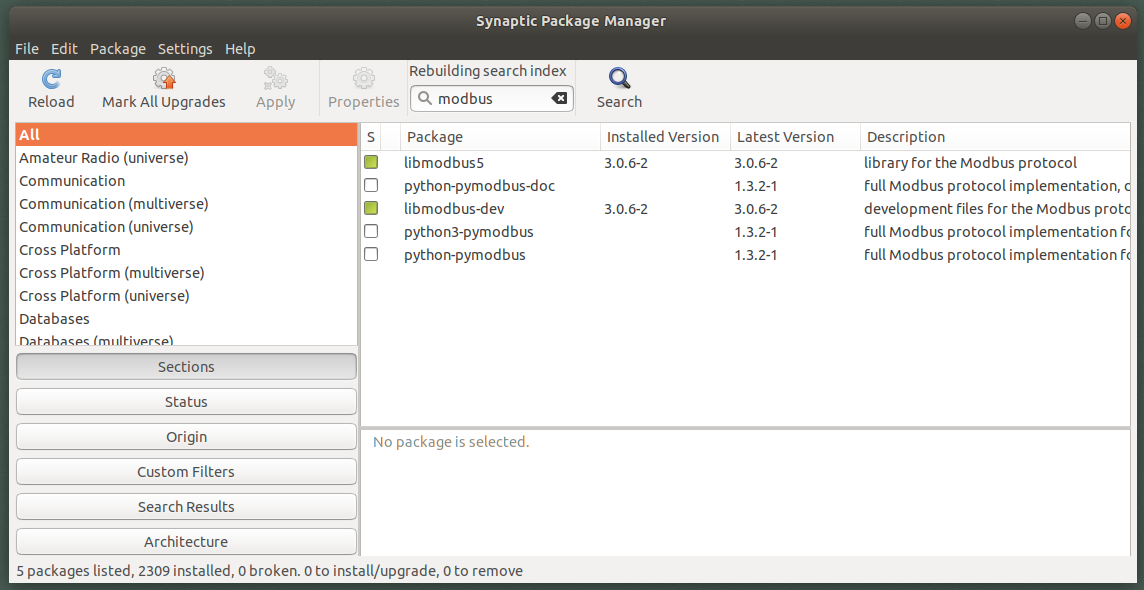Click latest version 1.3.2-1 of python3-pymodbus
This screenshot has width=1144, height=590.
click(x=756, y=232)
